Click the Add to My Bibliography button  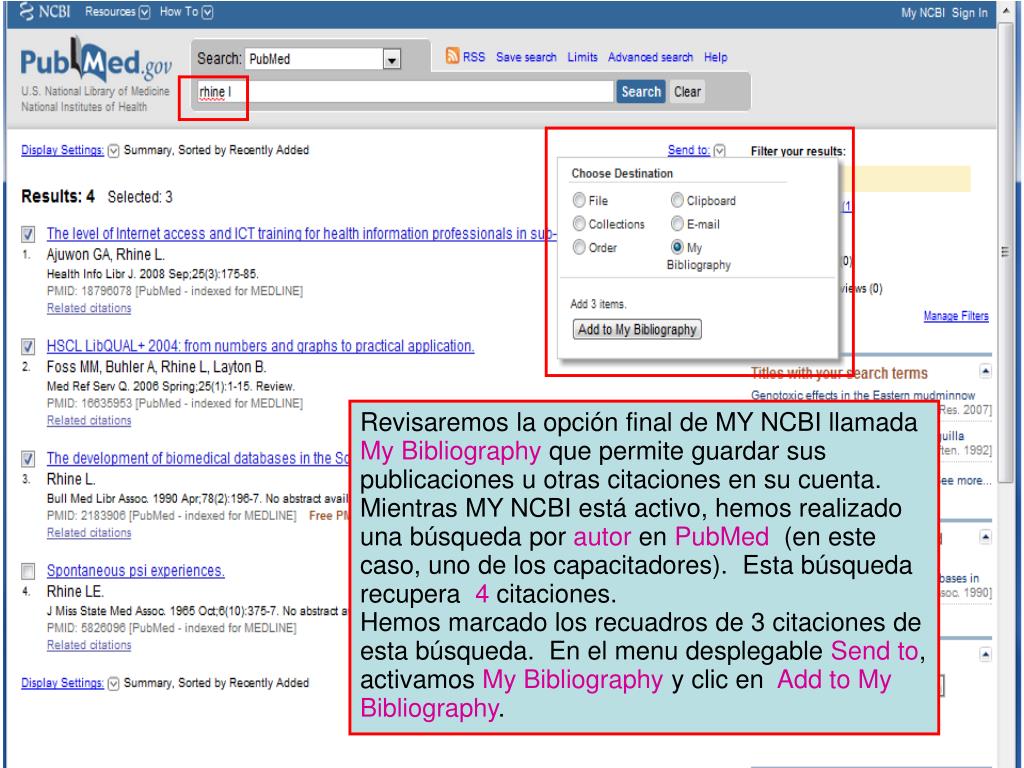tap(637, 329)
